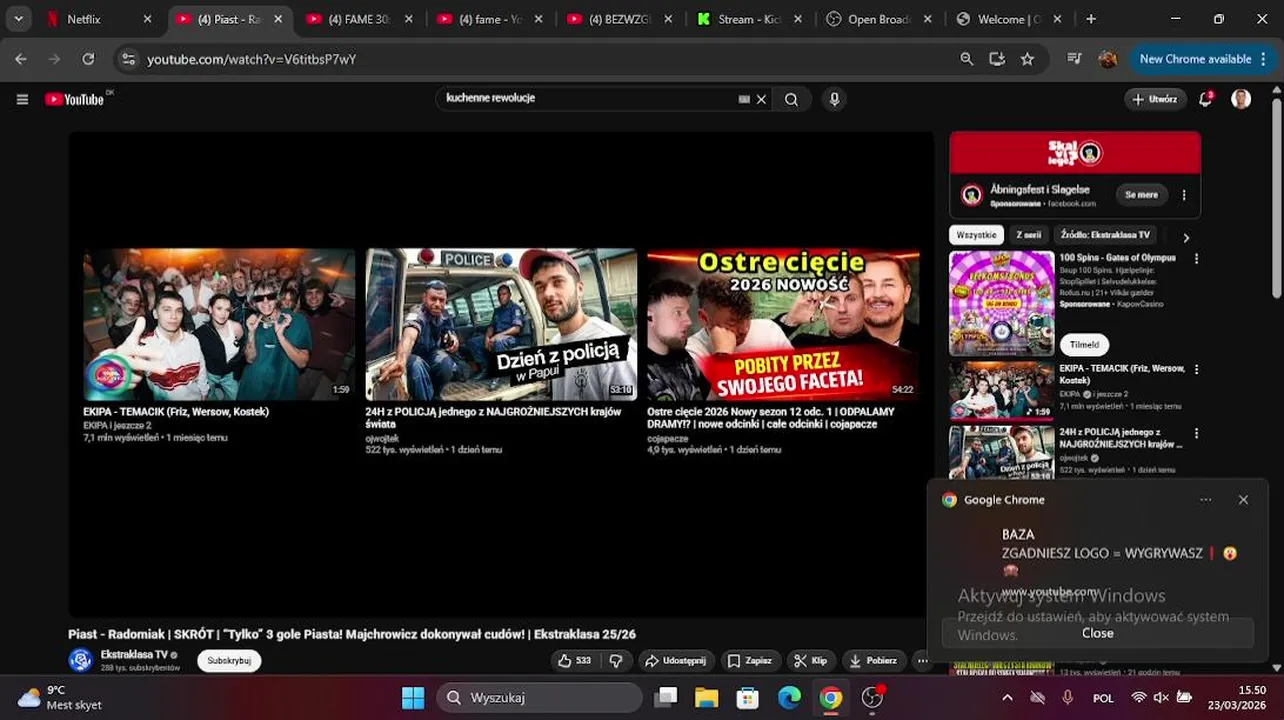Open the cast or install icon in address bar

tap(997, 59)
